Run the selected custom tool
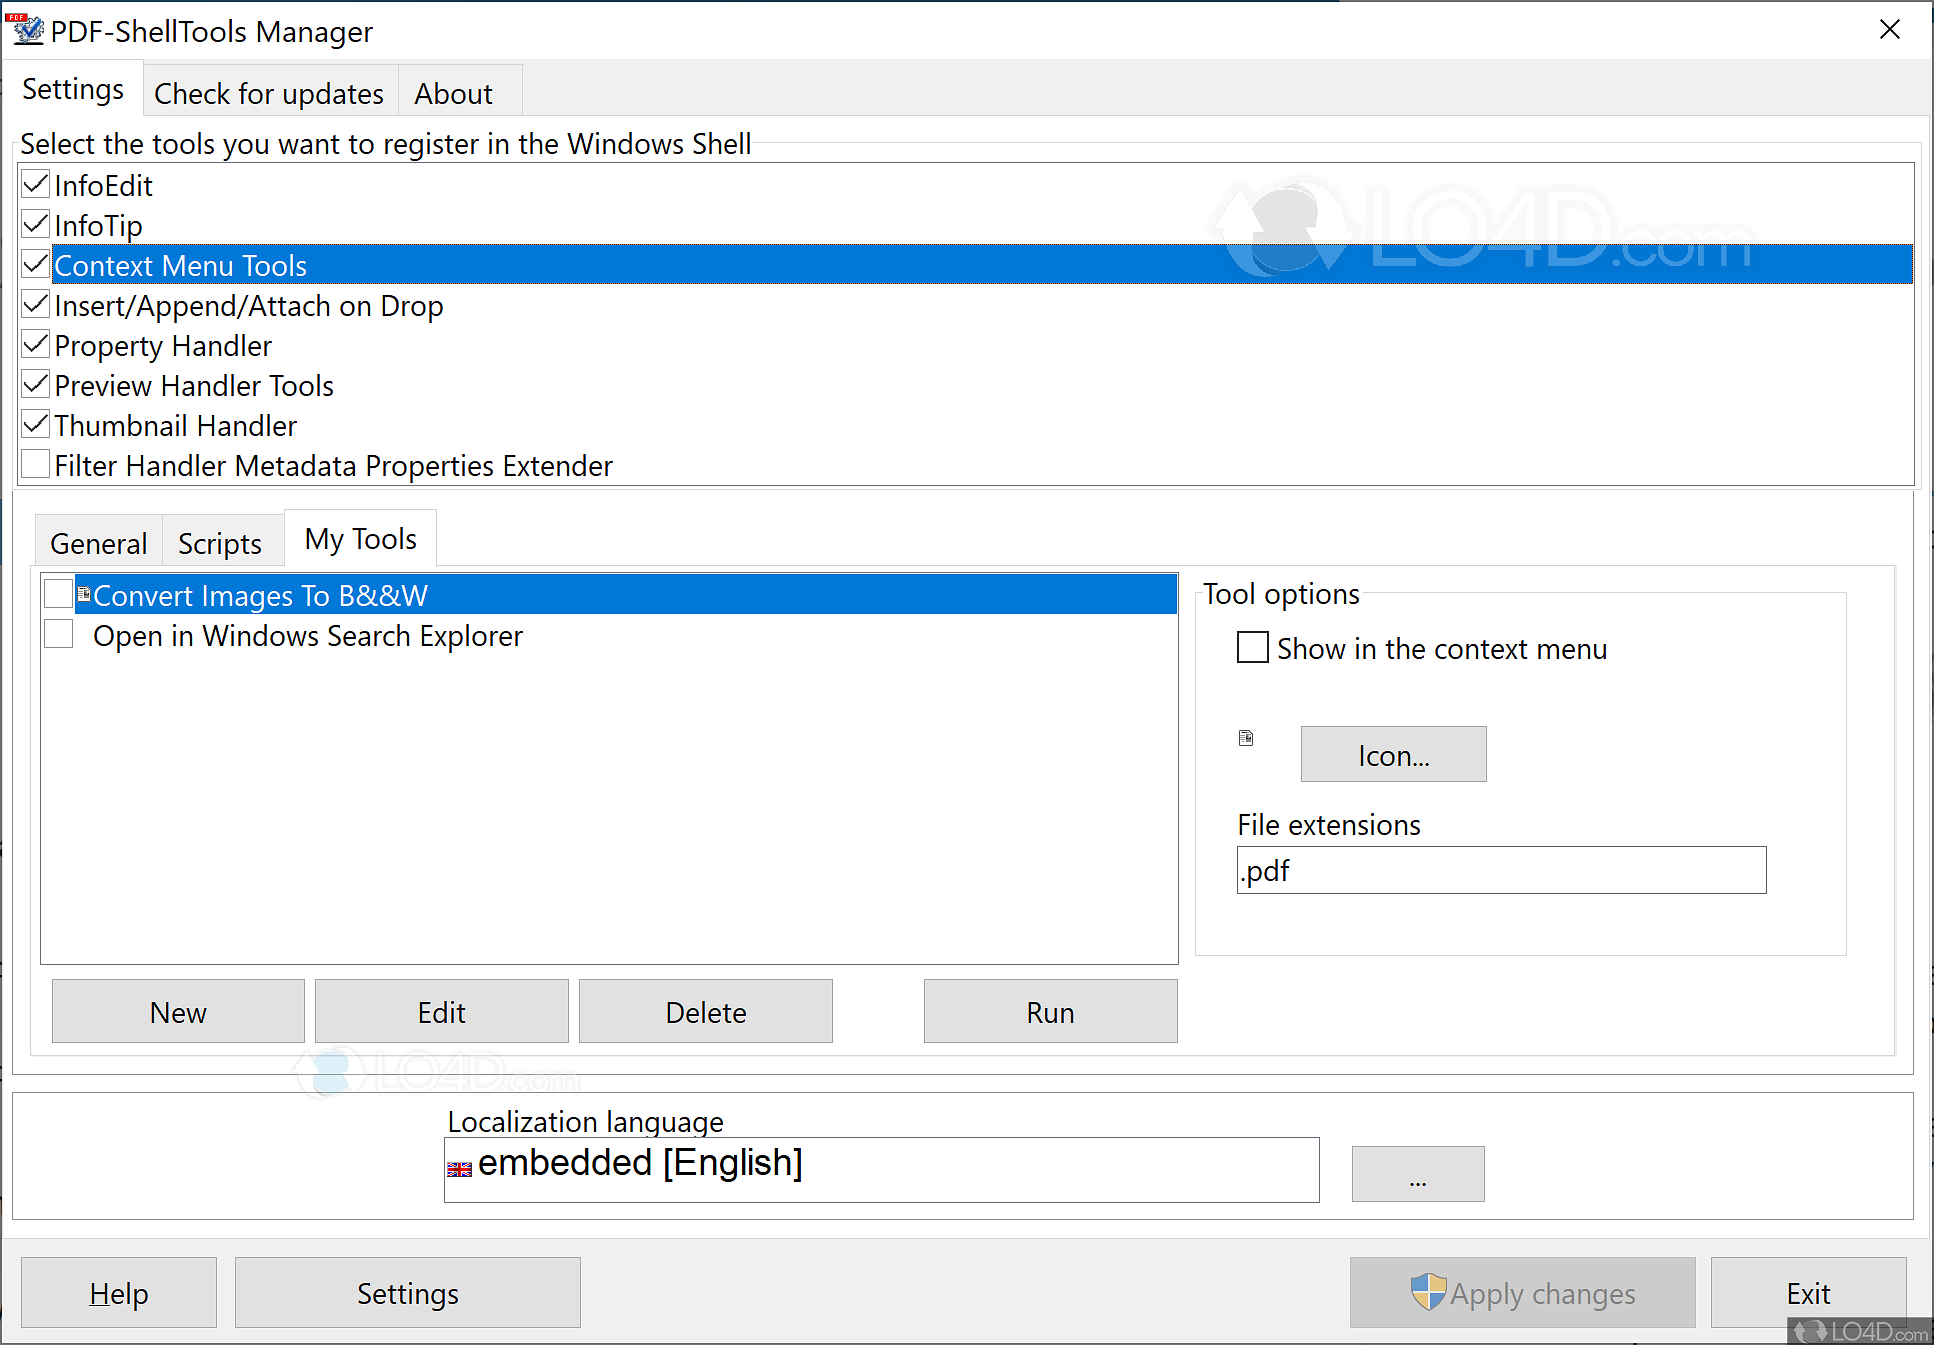Screen dimensions: 1934x1345 pos(1049,1011)
